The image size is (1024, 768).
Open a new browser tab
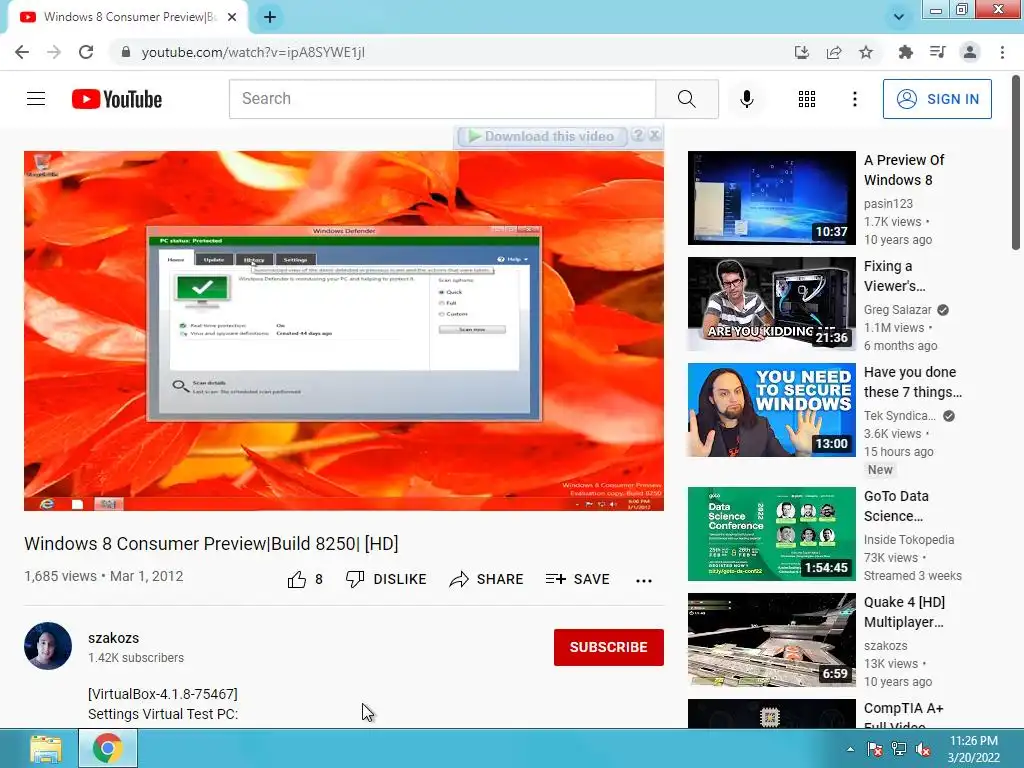click(x=270, y=17)
